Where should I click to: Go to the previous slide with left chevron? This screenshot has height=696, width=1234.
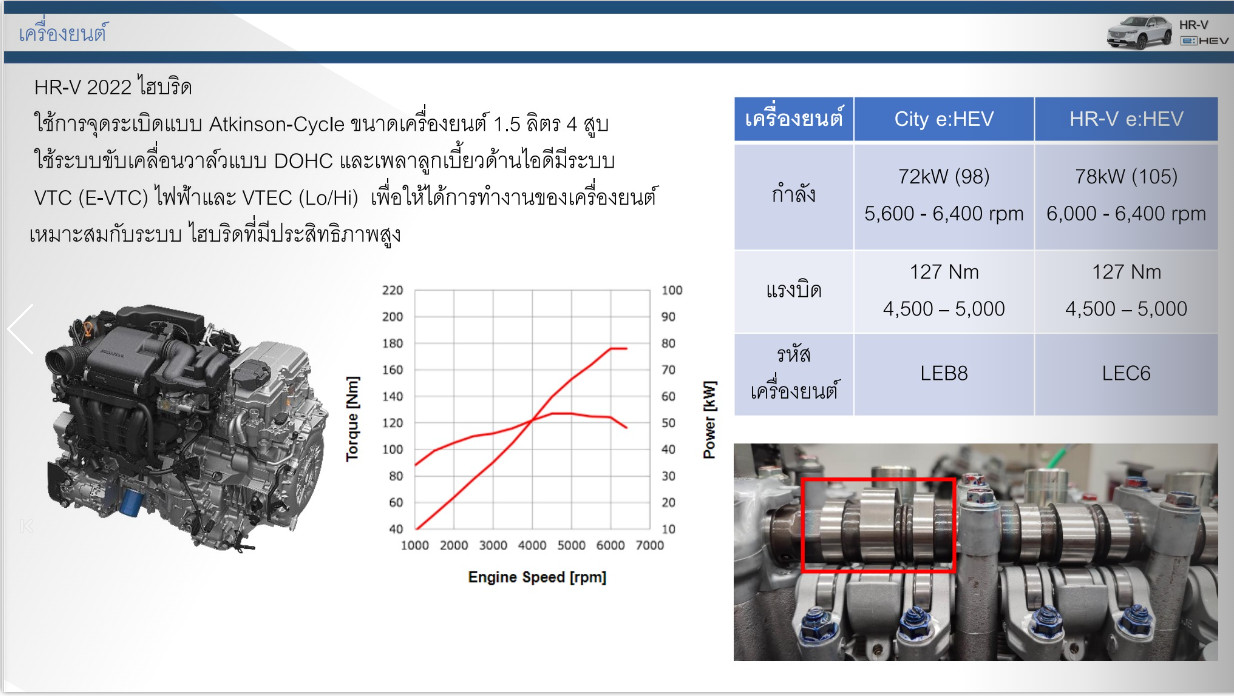20,330
